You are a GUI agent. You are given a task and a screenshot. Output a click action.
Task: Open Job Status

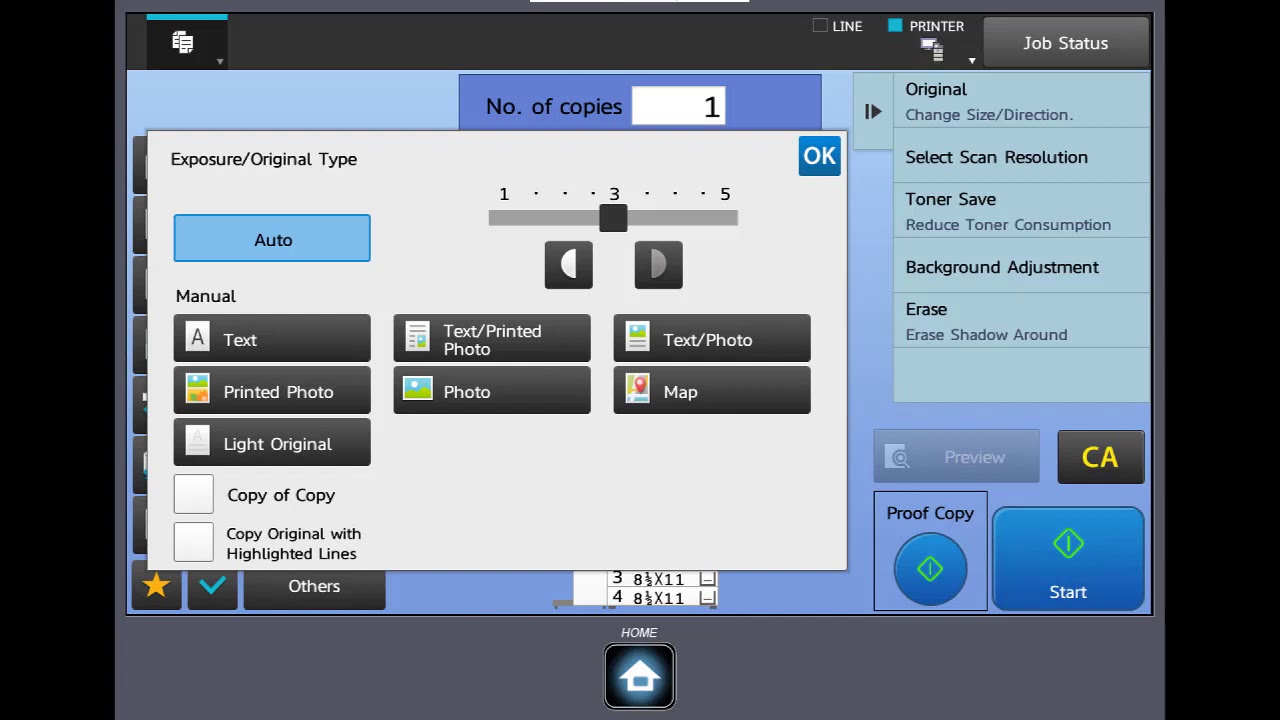(x=1066, y=43)
